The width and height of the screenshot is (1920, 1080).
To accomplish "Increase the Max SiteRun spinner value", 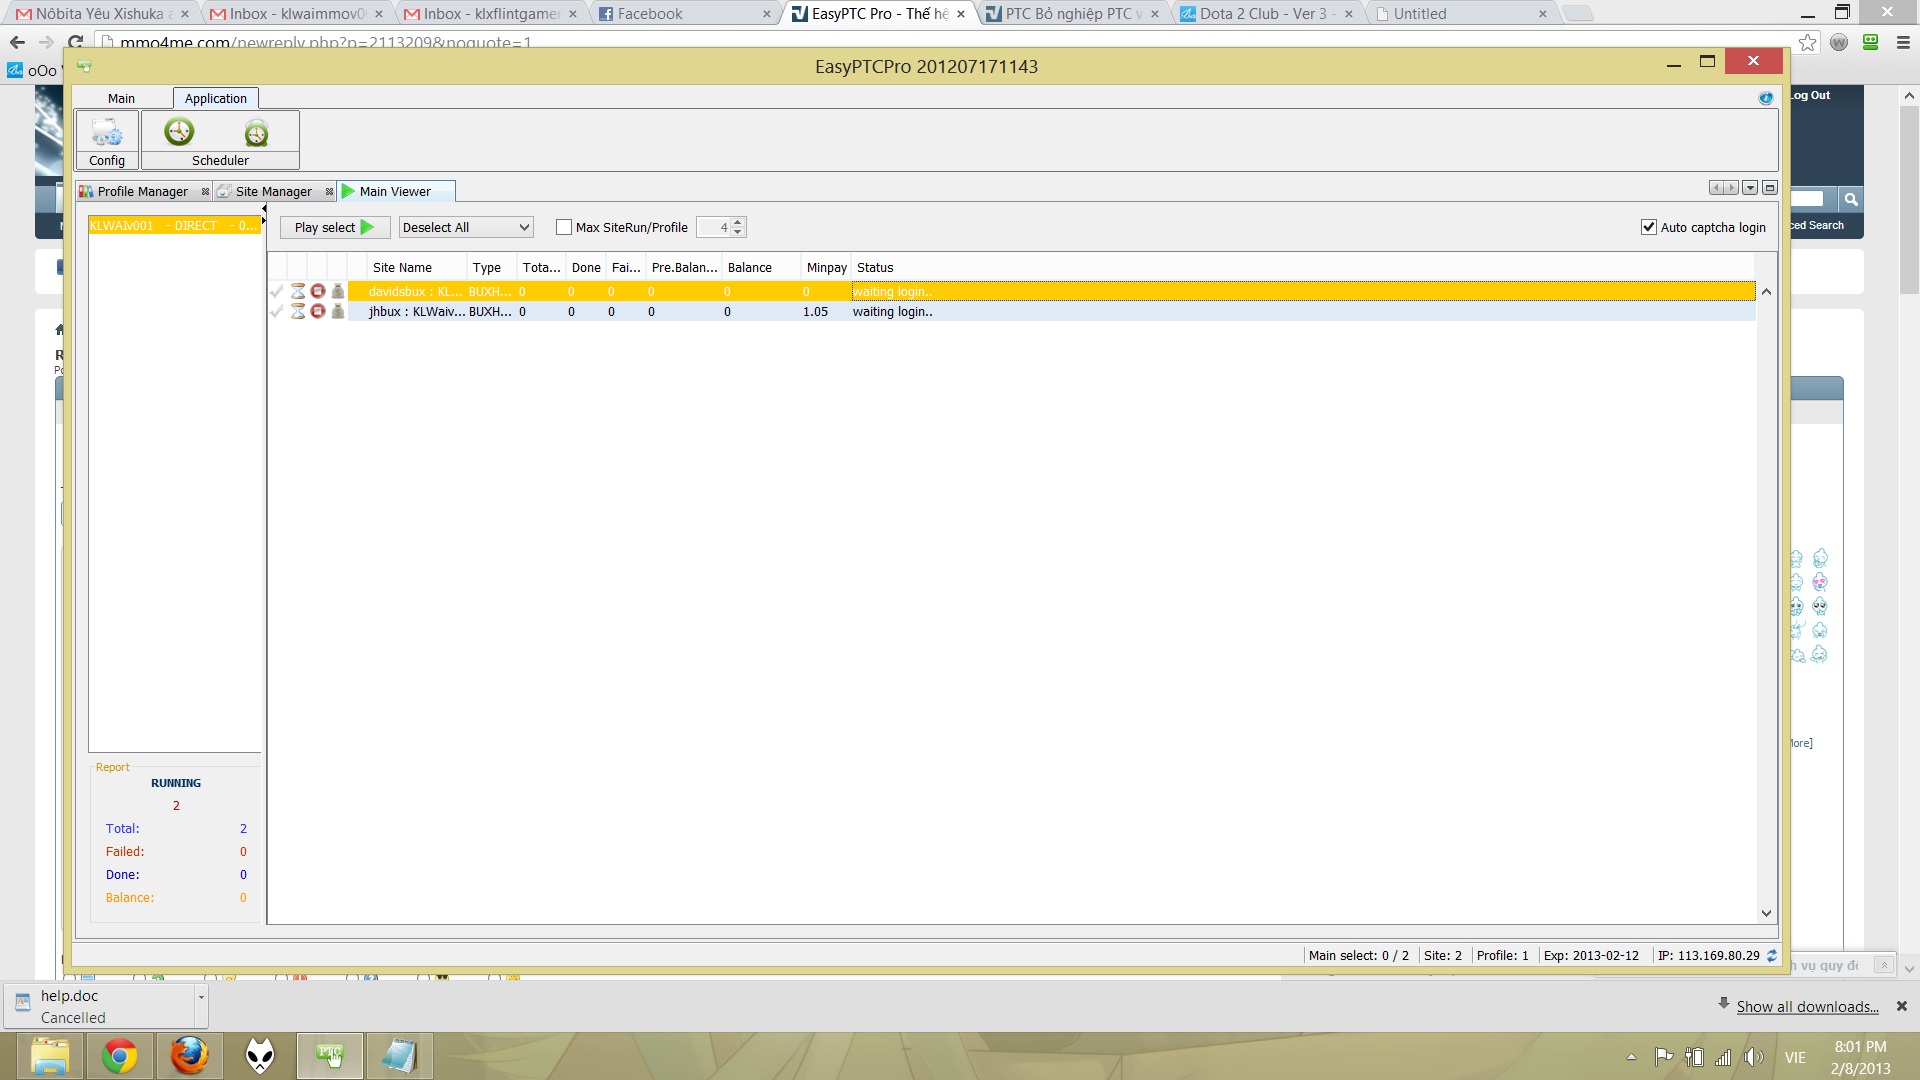I will point(738,223).
